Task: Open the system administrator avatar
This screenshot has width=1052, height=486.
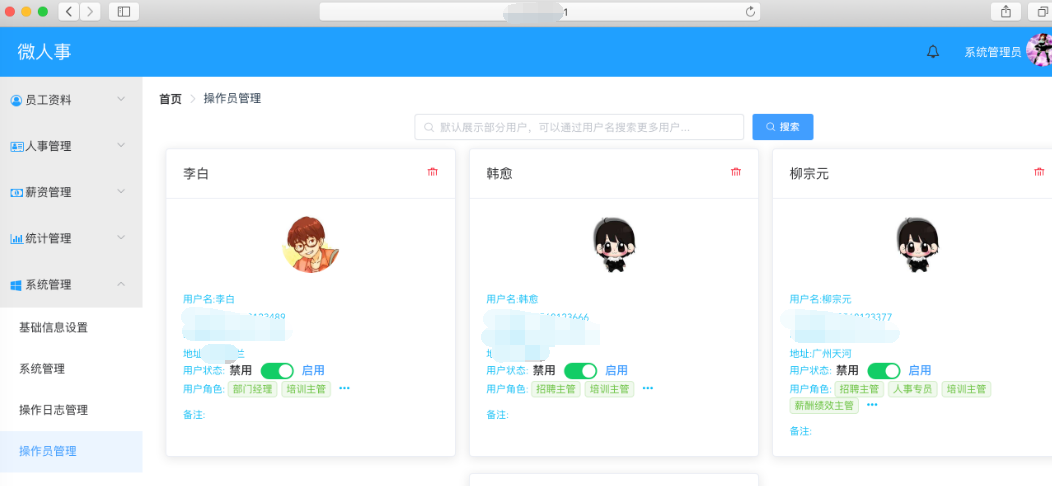Action: 1039,51
